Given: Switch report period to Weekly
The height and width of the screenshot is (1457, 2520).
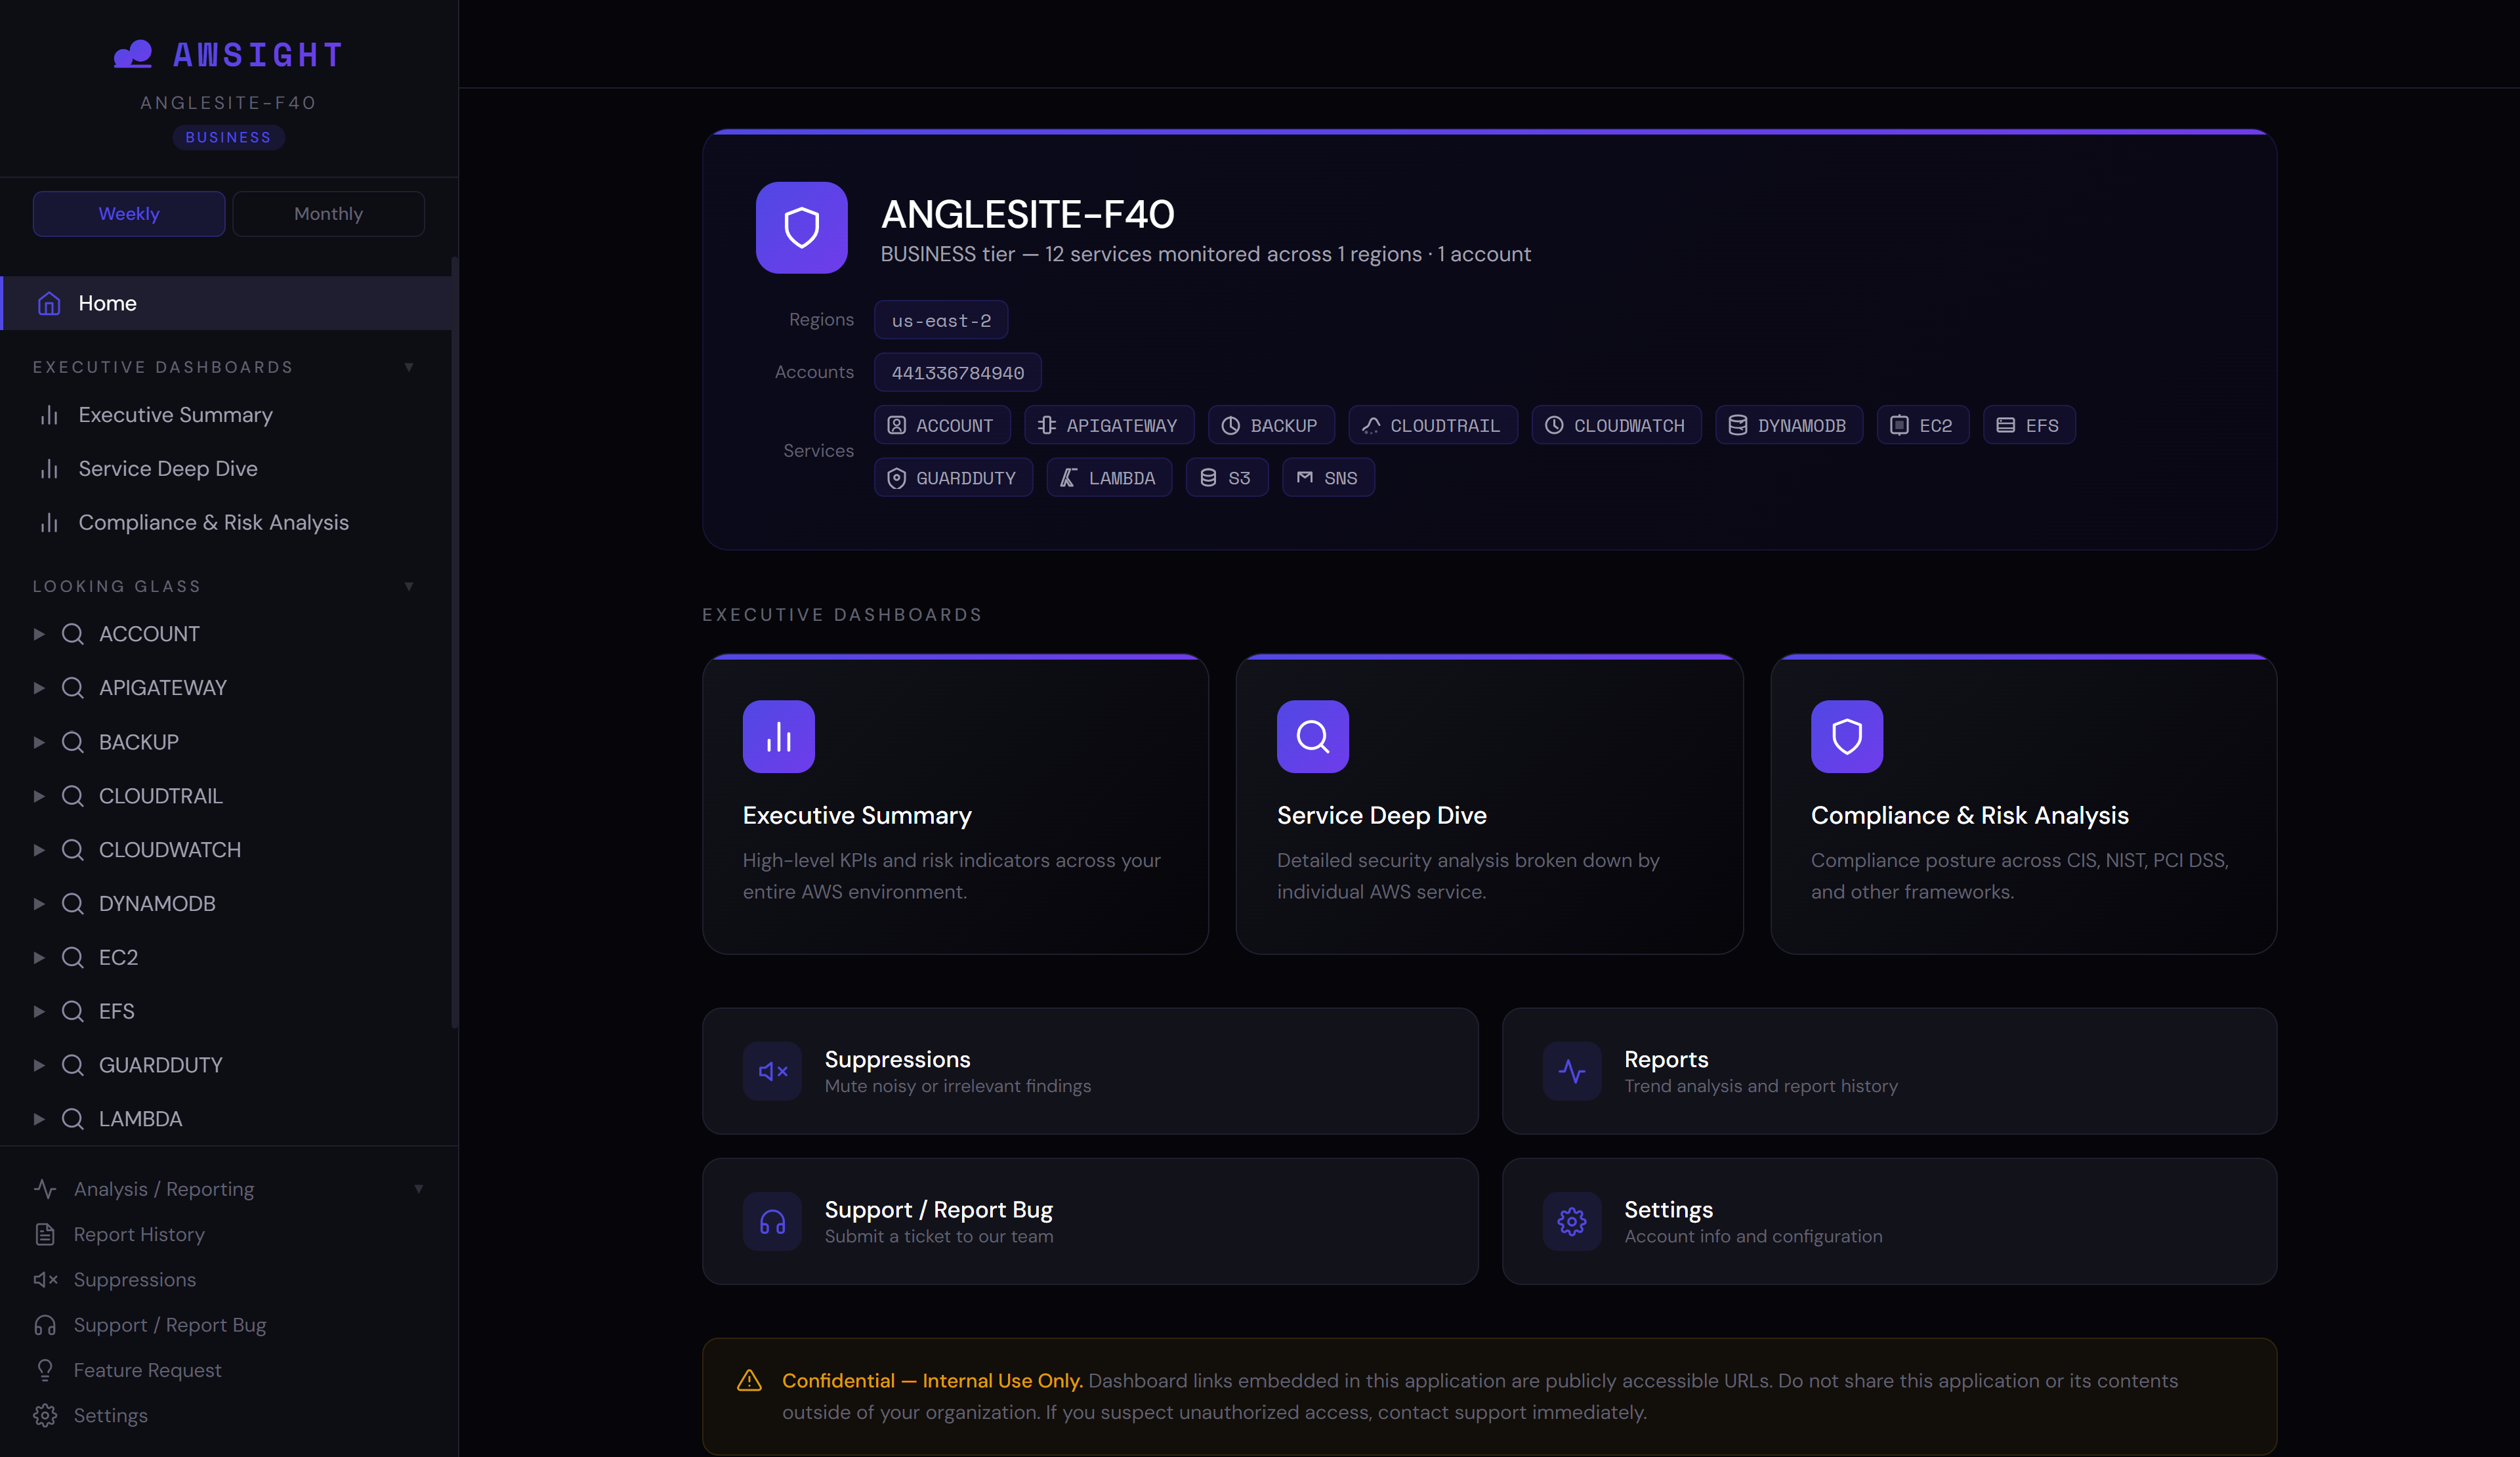Looking at the screenshot, I should coord(129,214).
